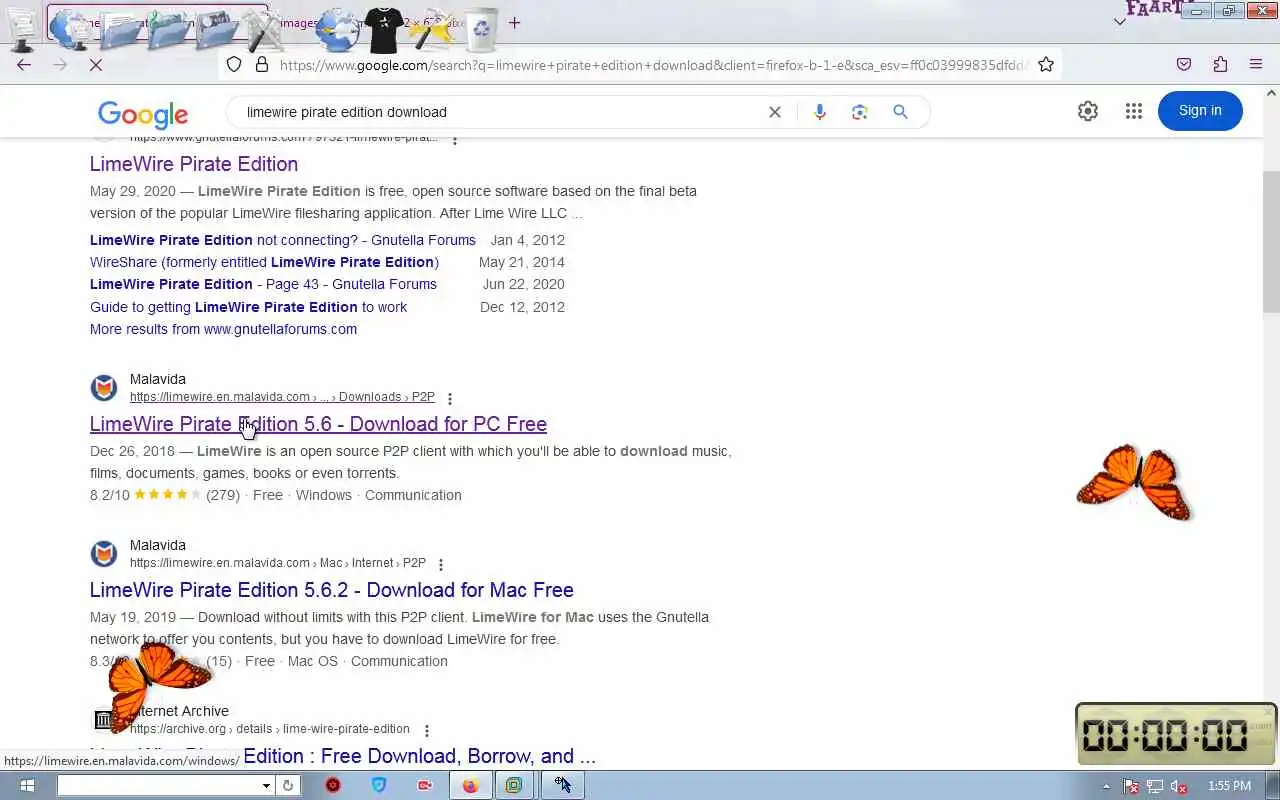
Task: Click the blue shield taskbar icon
Action: pos(379,785)
